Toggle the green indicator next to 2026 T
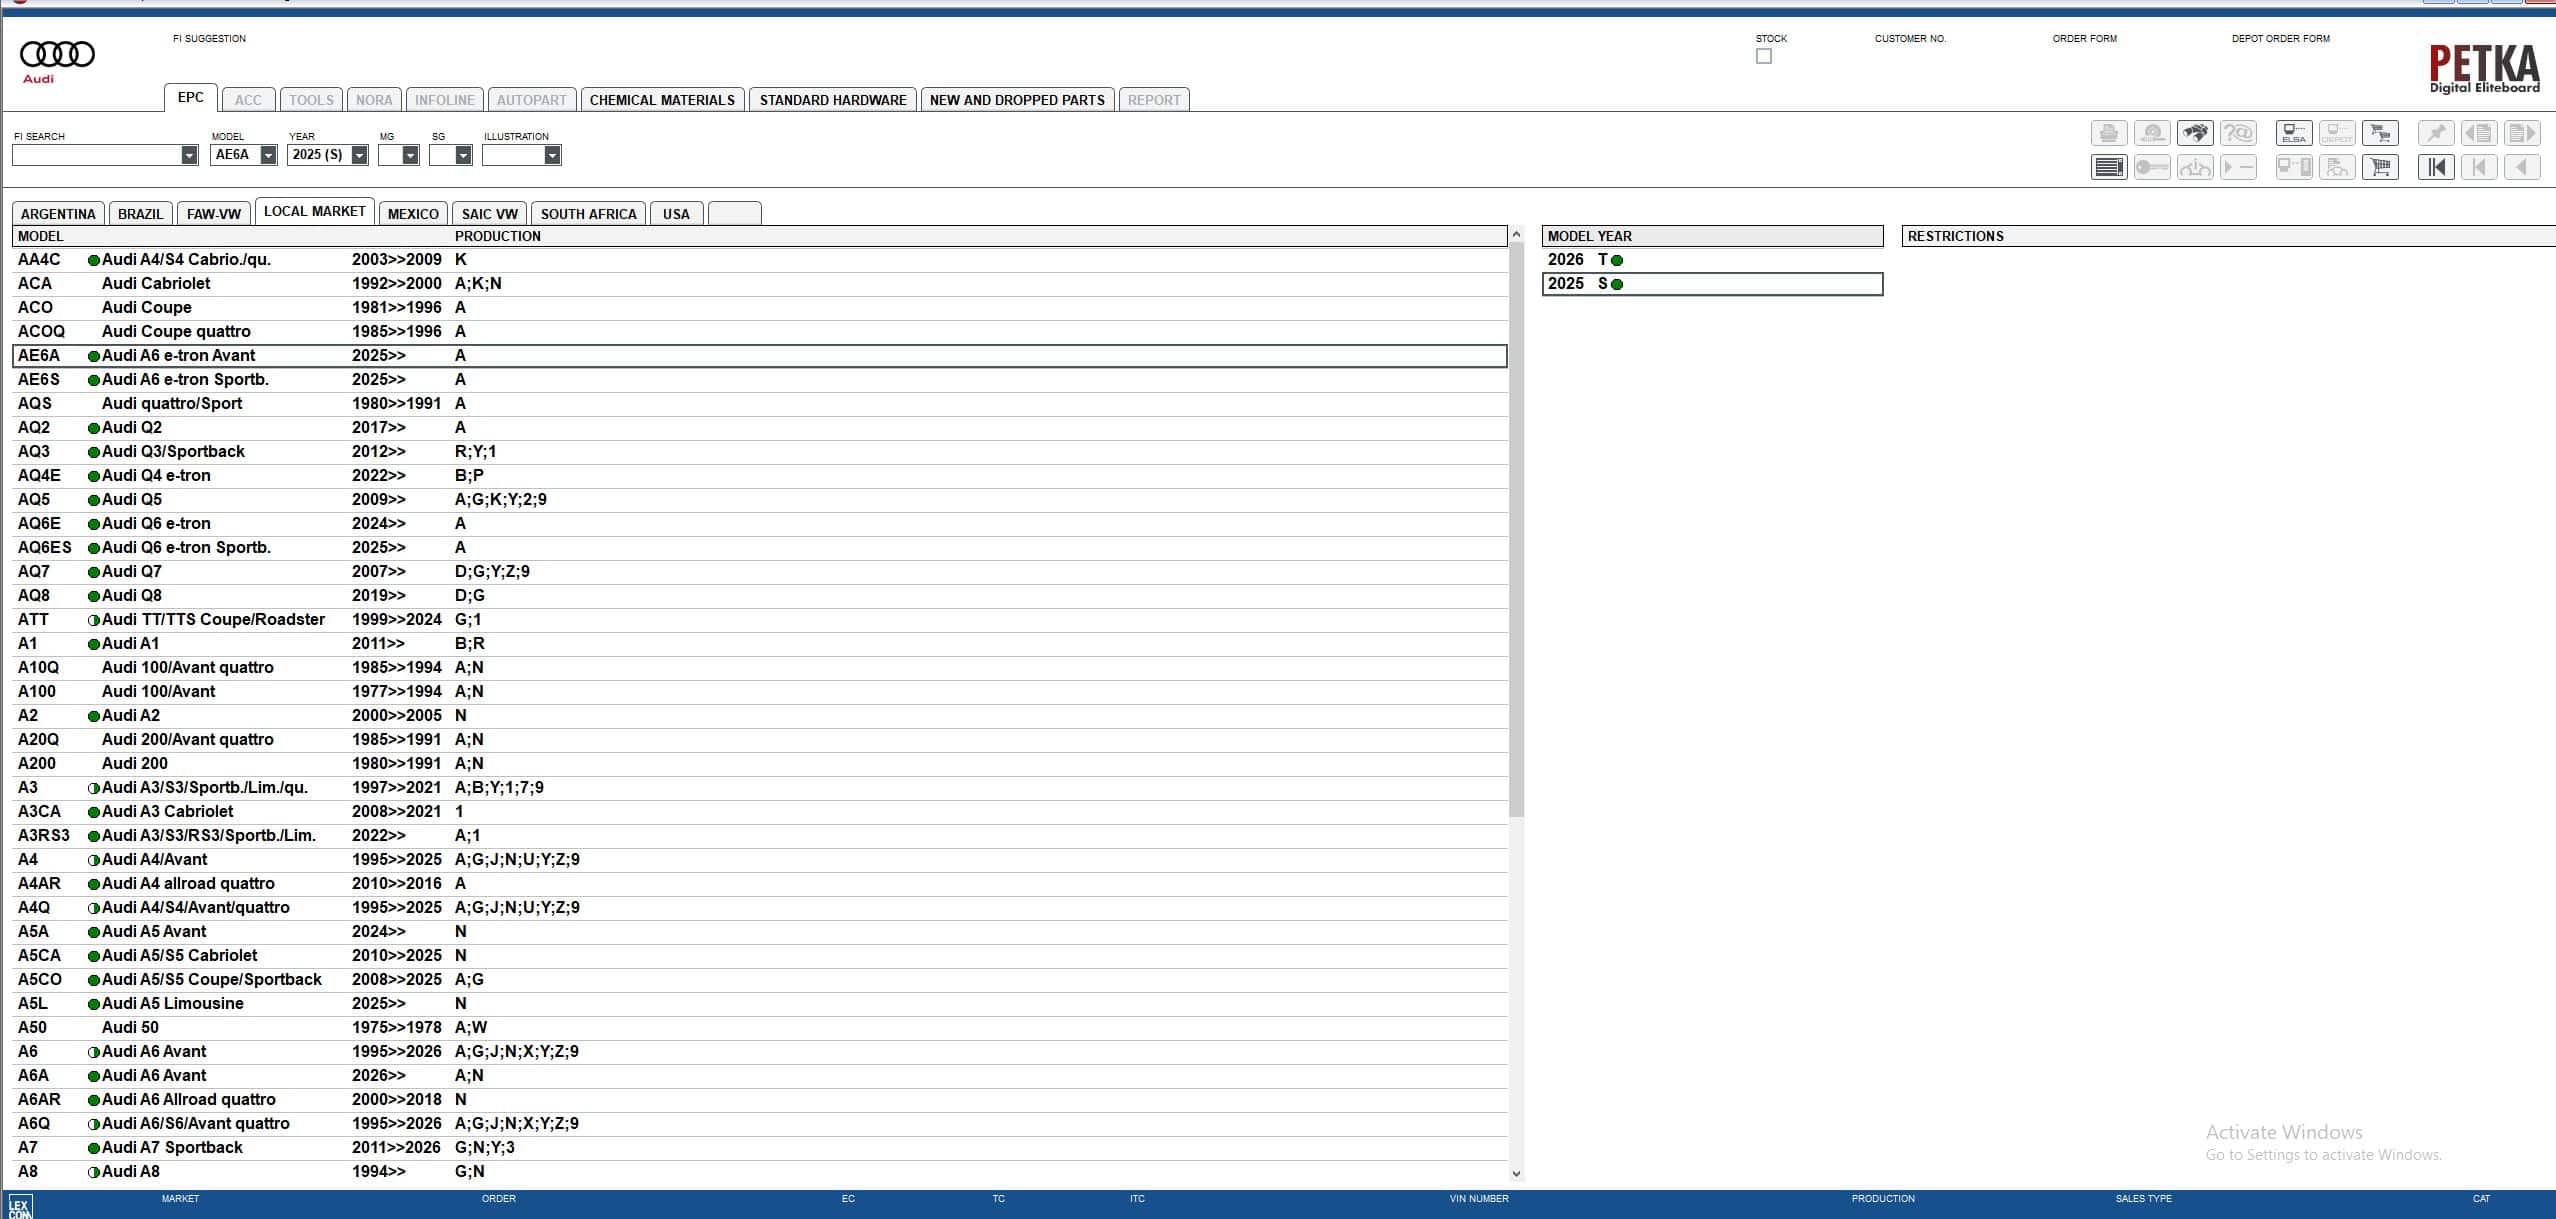 click(1617, 259)
